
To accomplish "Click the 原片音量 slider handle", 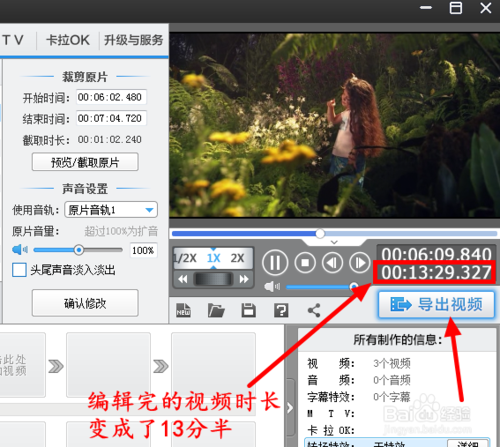I will 79,250.
